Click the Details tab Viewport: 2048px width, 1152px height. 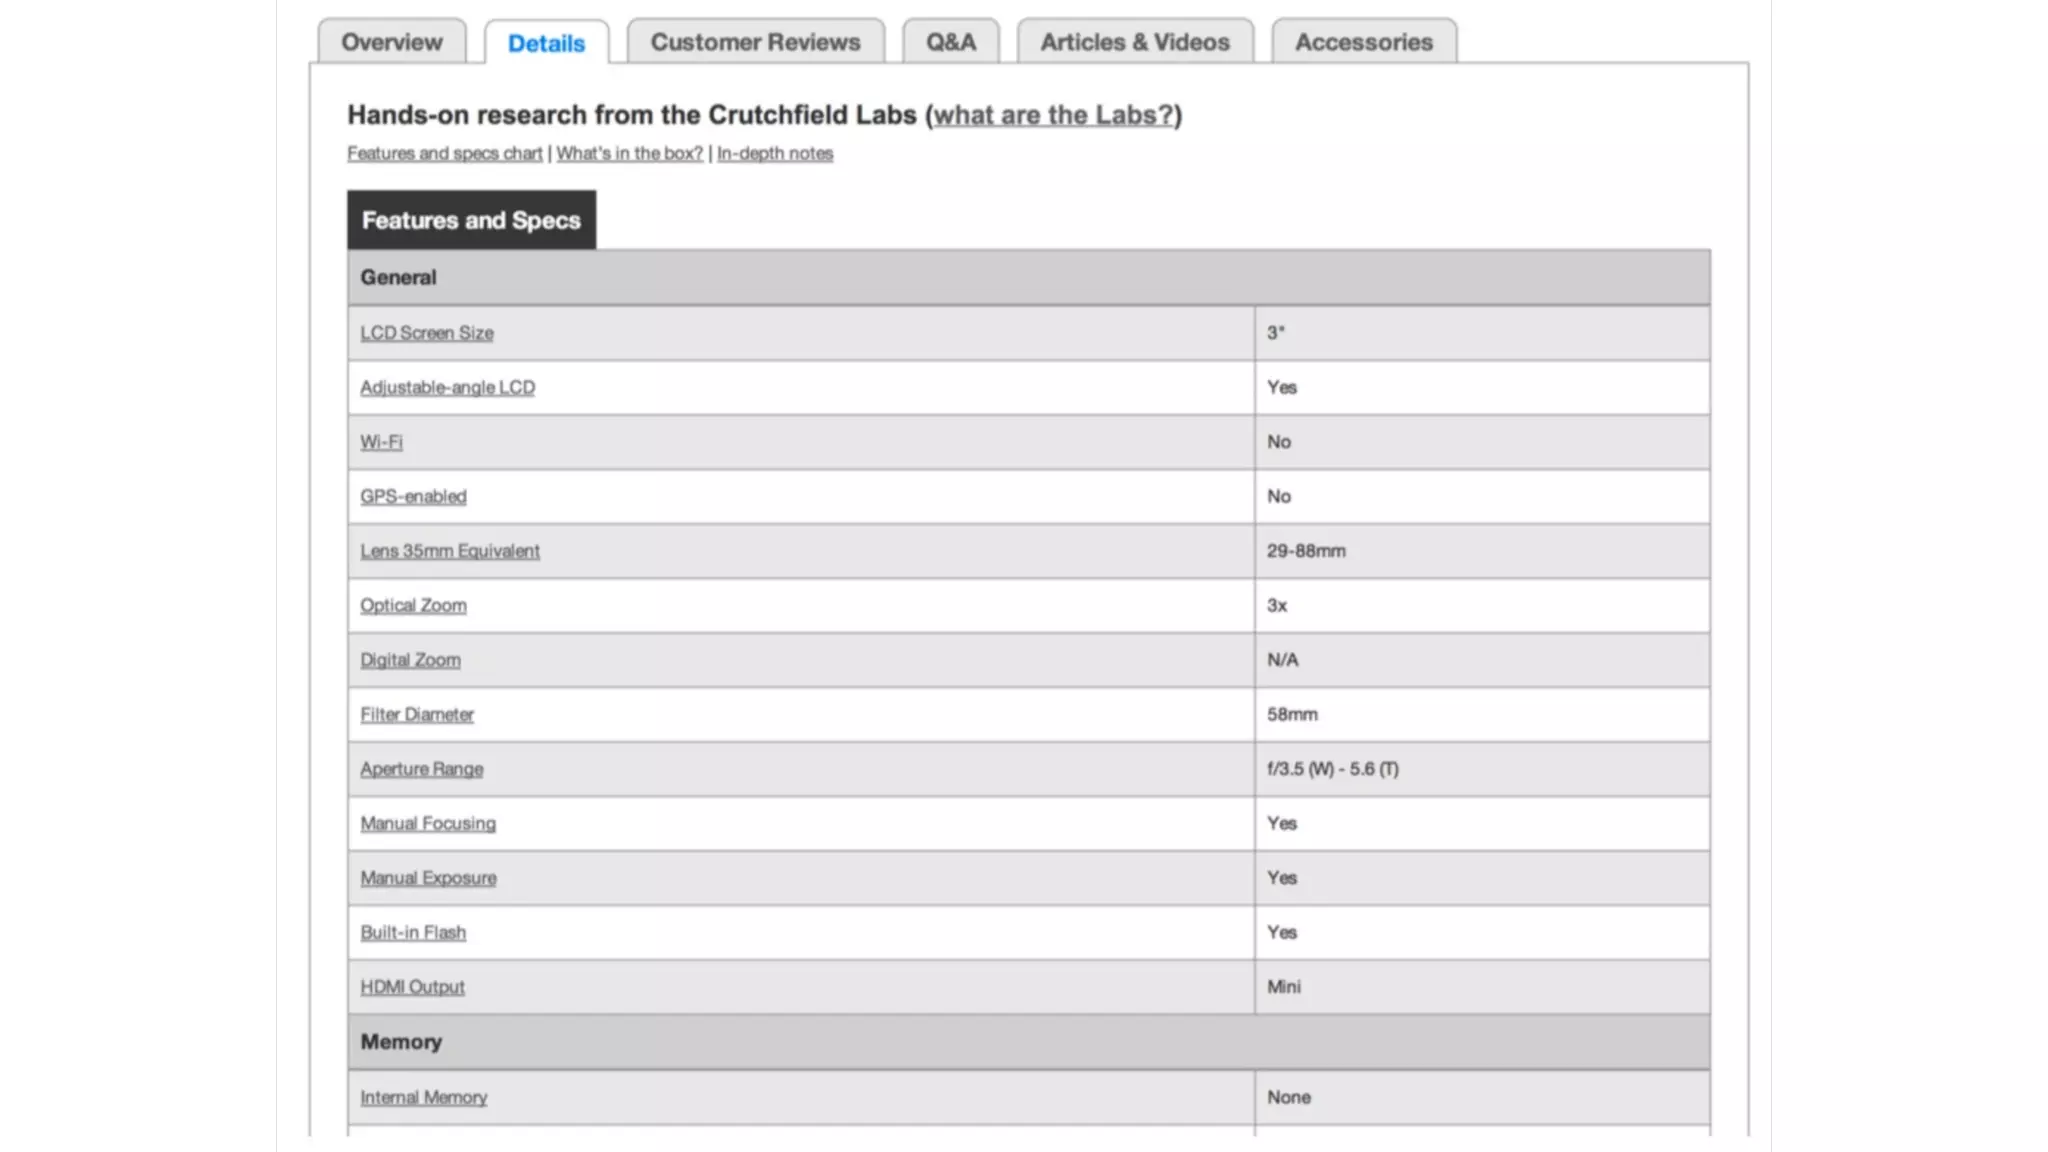click(546, 43)
